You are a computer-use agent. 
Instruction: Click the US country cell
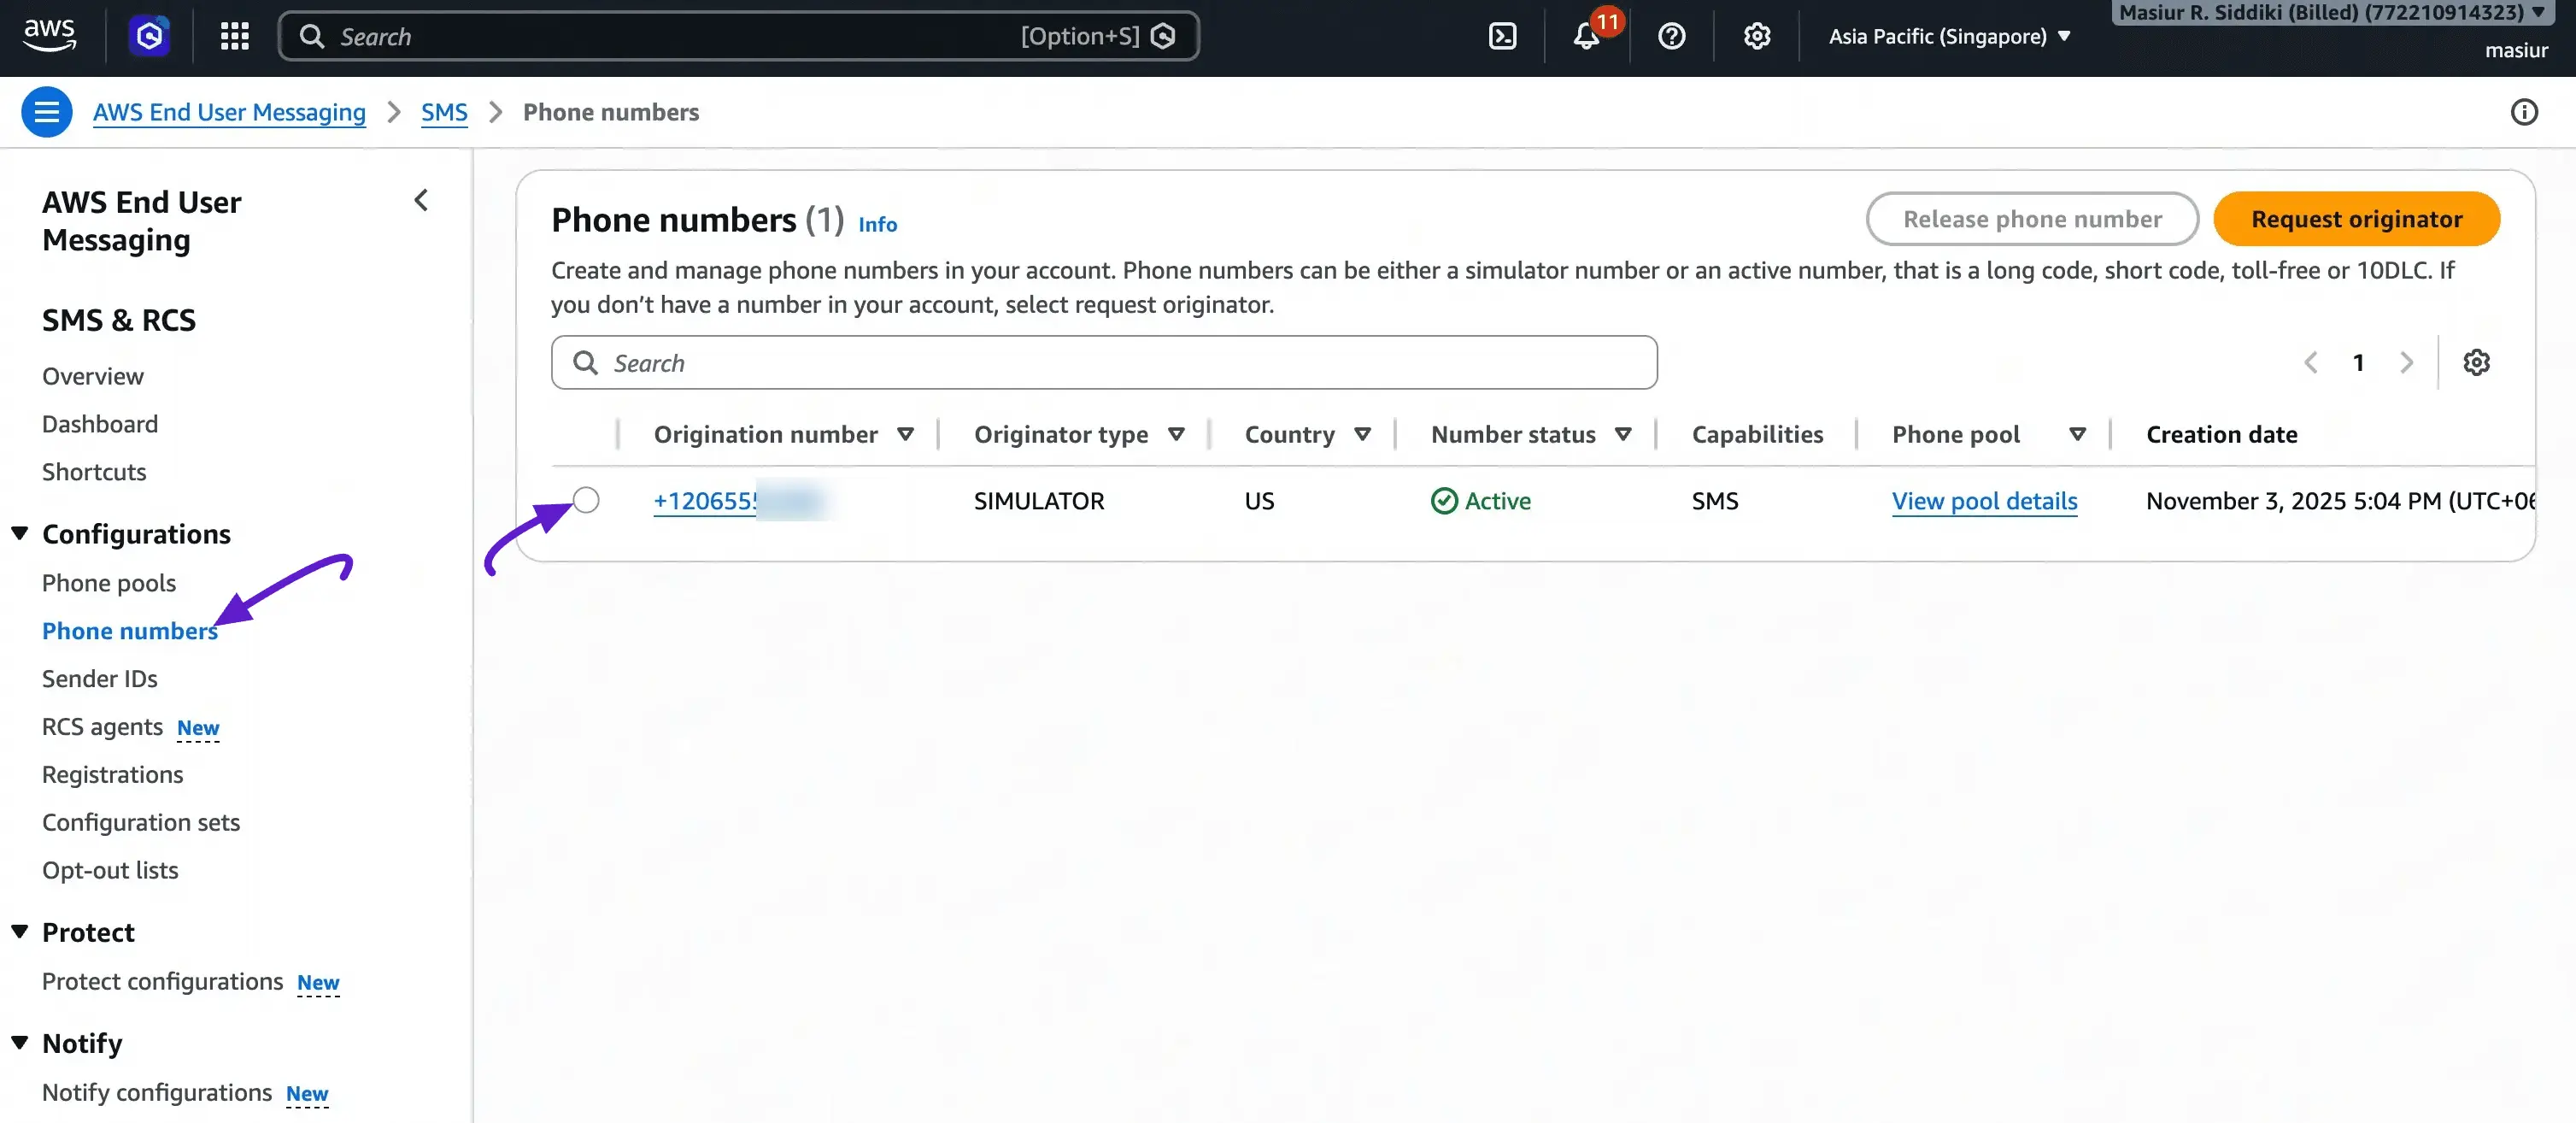pyautogui.click(x=1259, y=501)
